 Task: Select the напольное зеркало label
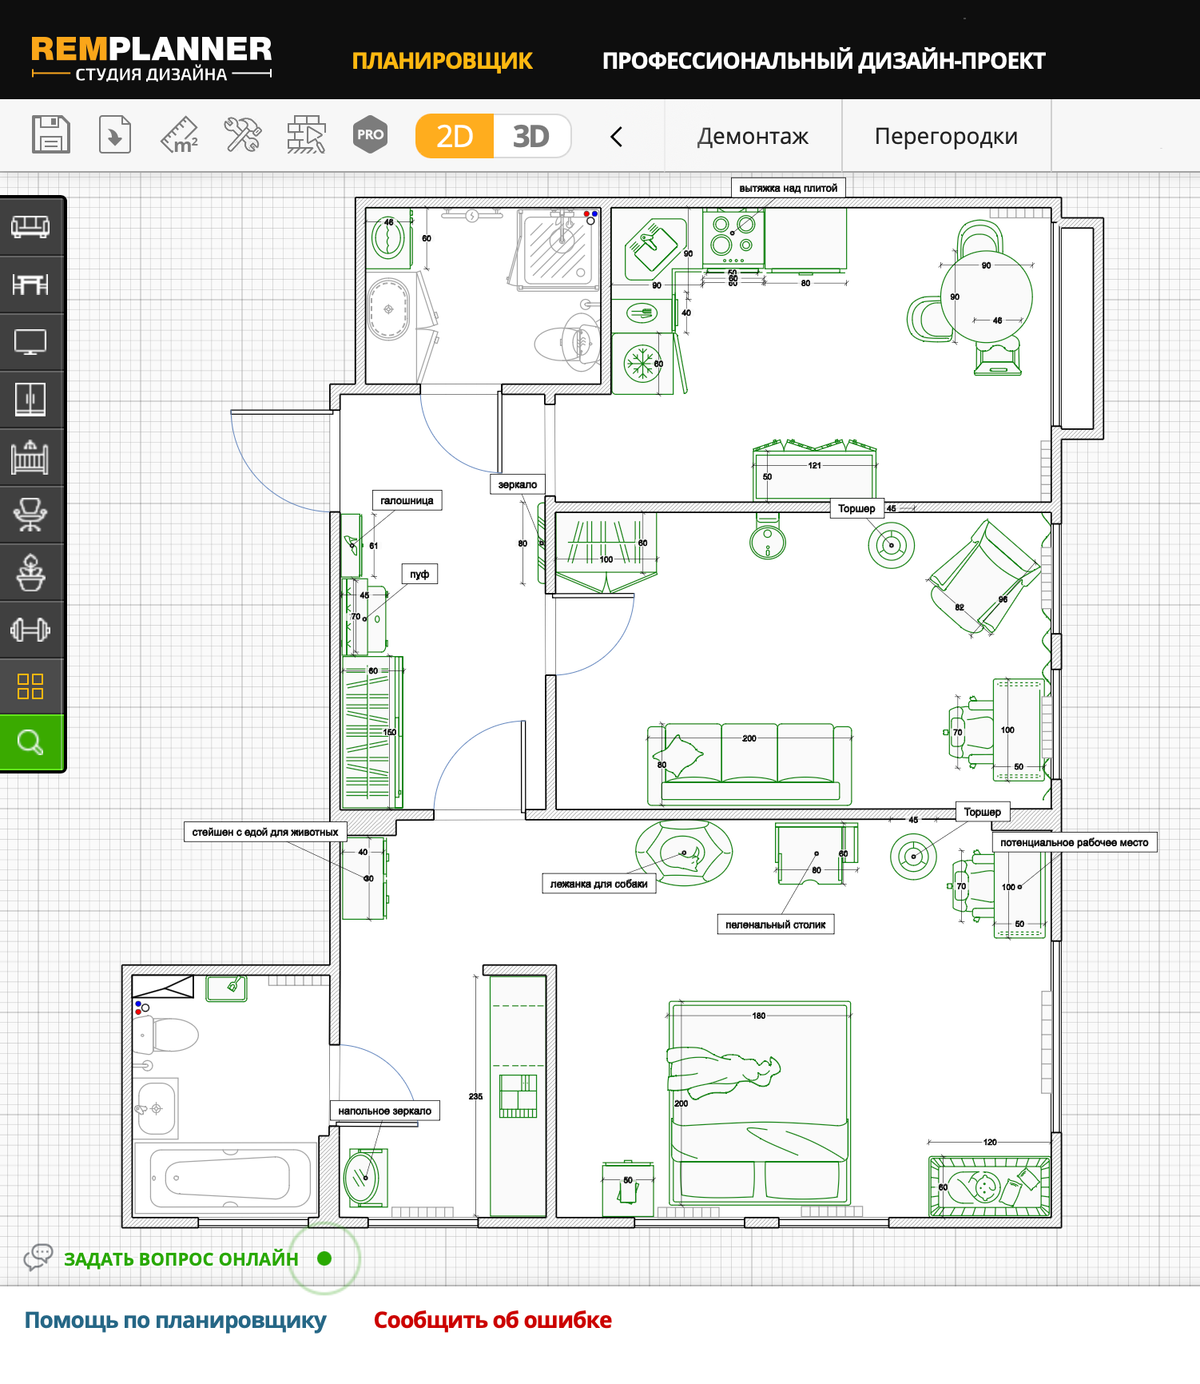coord(385,1111)
